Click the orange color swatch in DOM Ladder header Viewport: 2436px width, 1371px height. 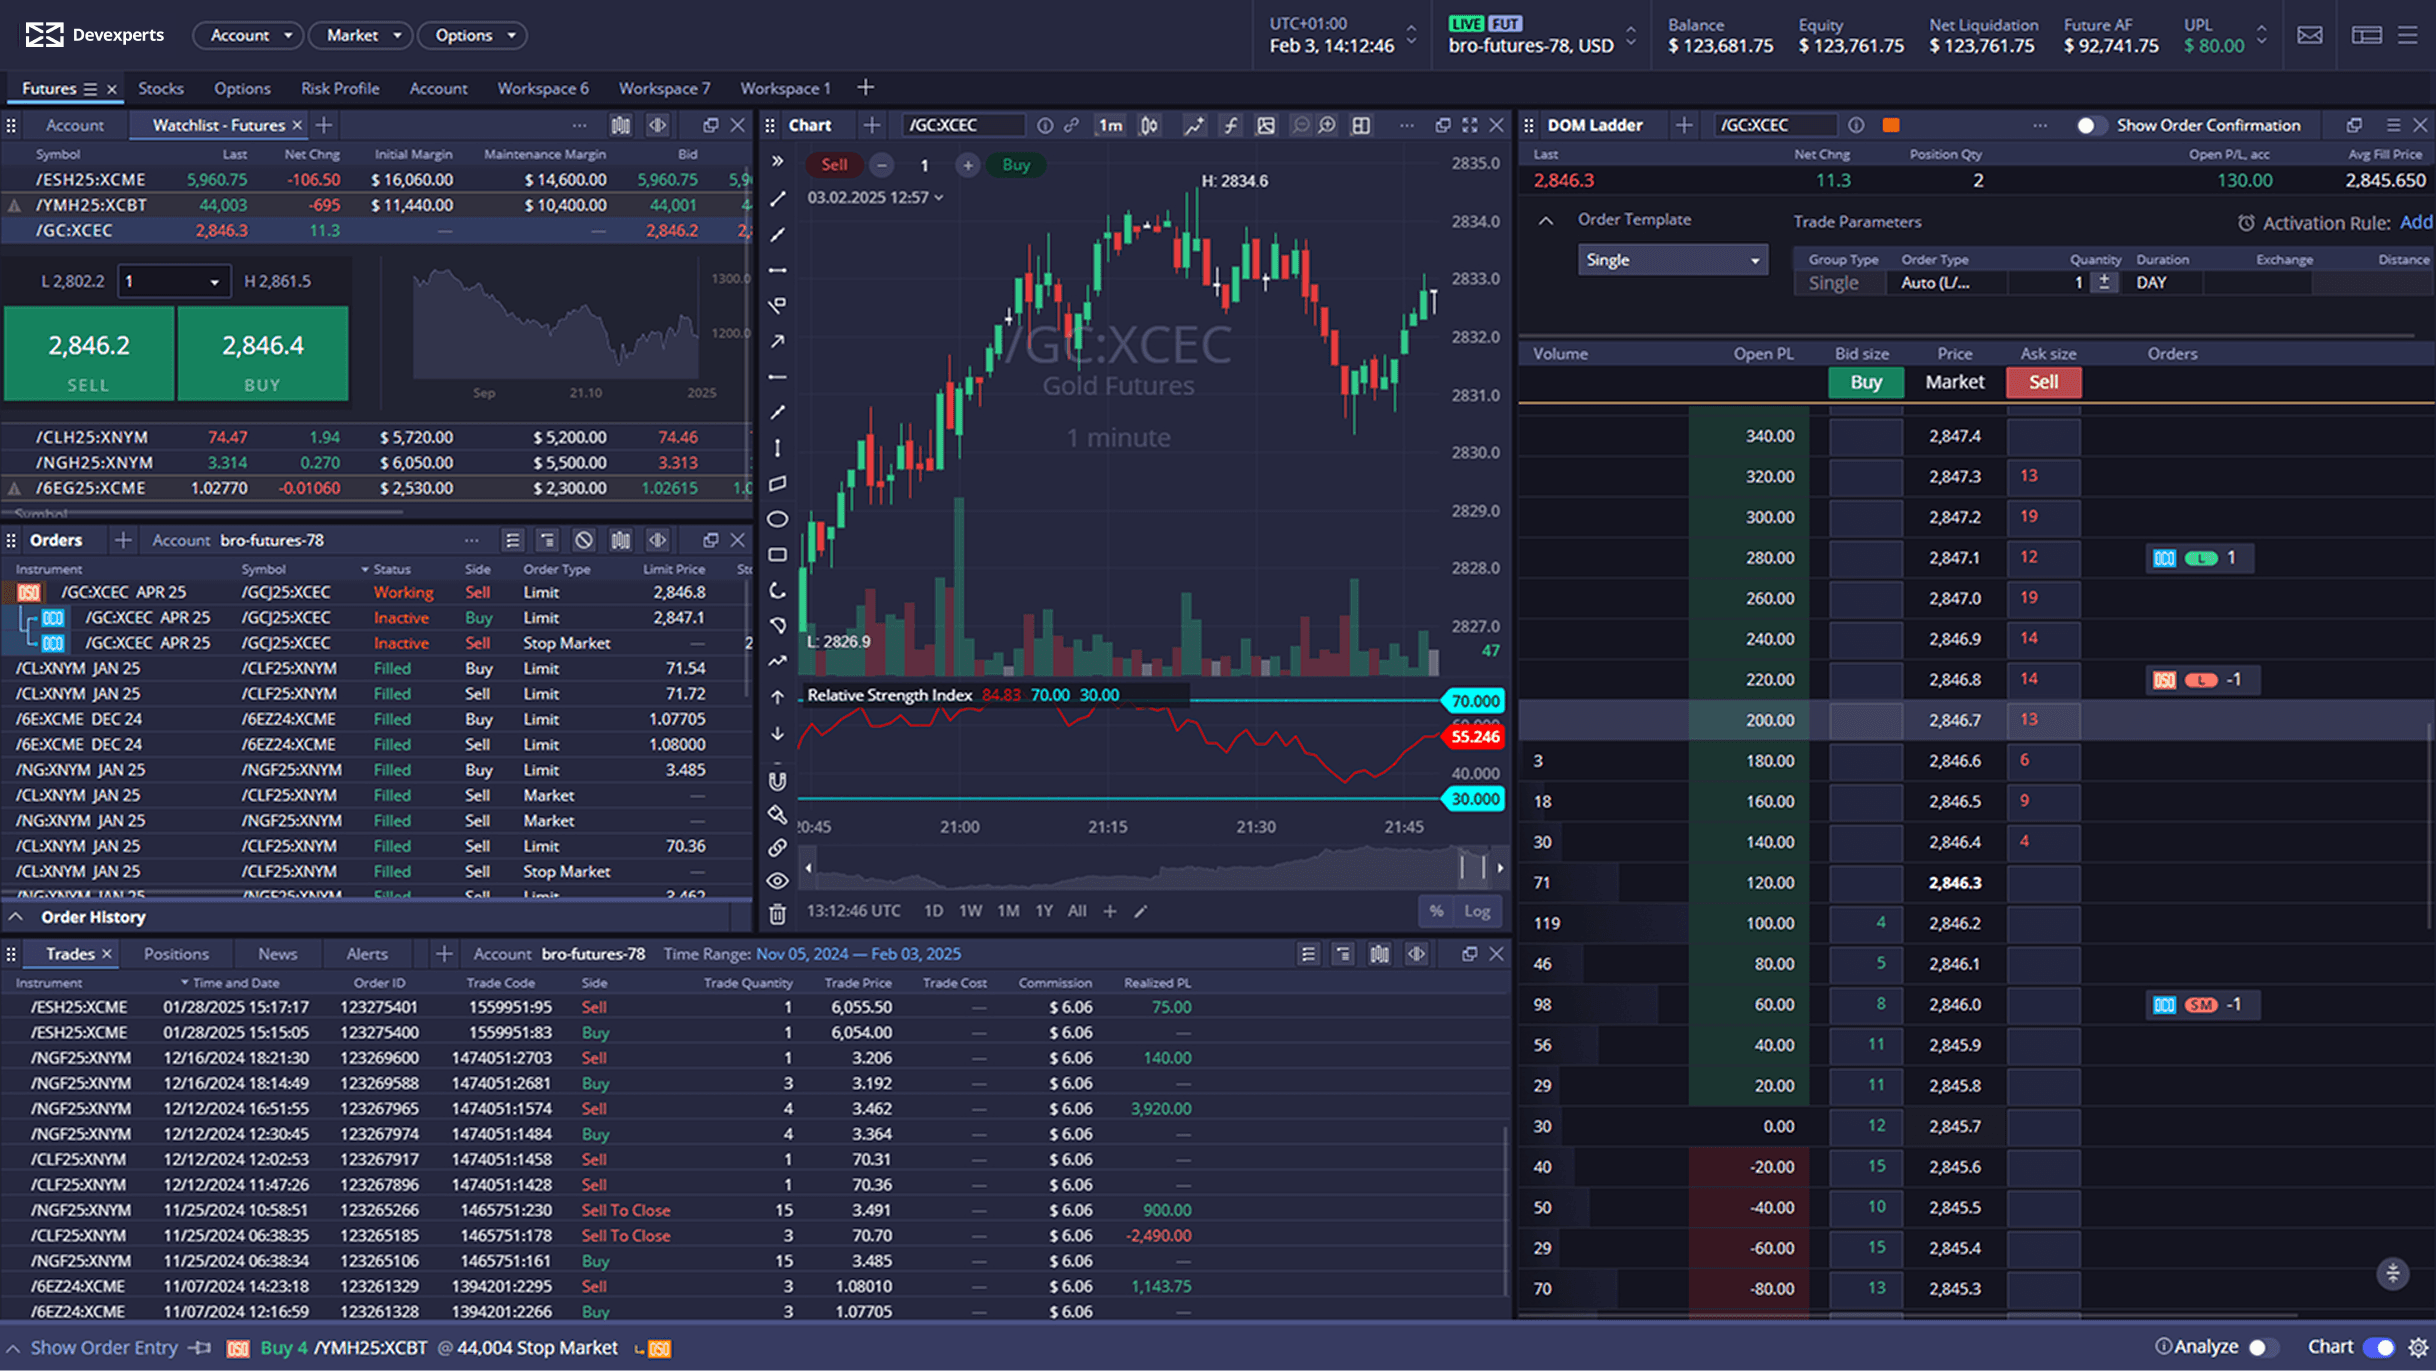click(x=1890, y=125)
